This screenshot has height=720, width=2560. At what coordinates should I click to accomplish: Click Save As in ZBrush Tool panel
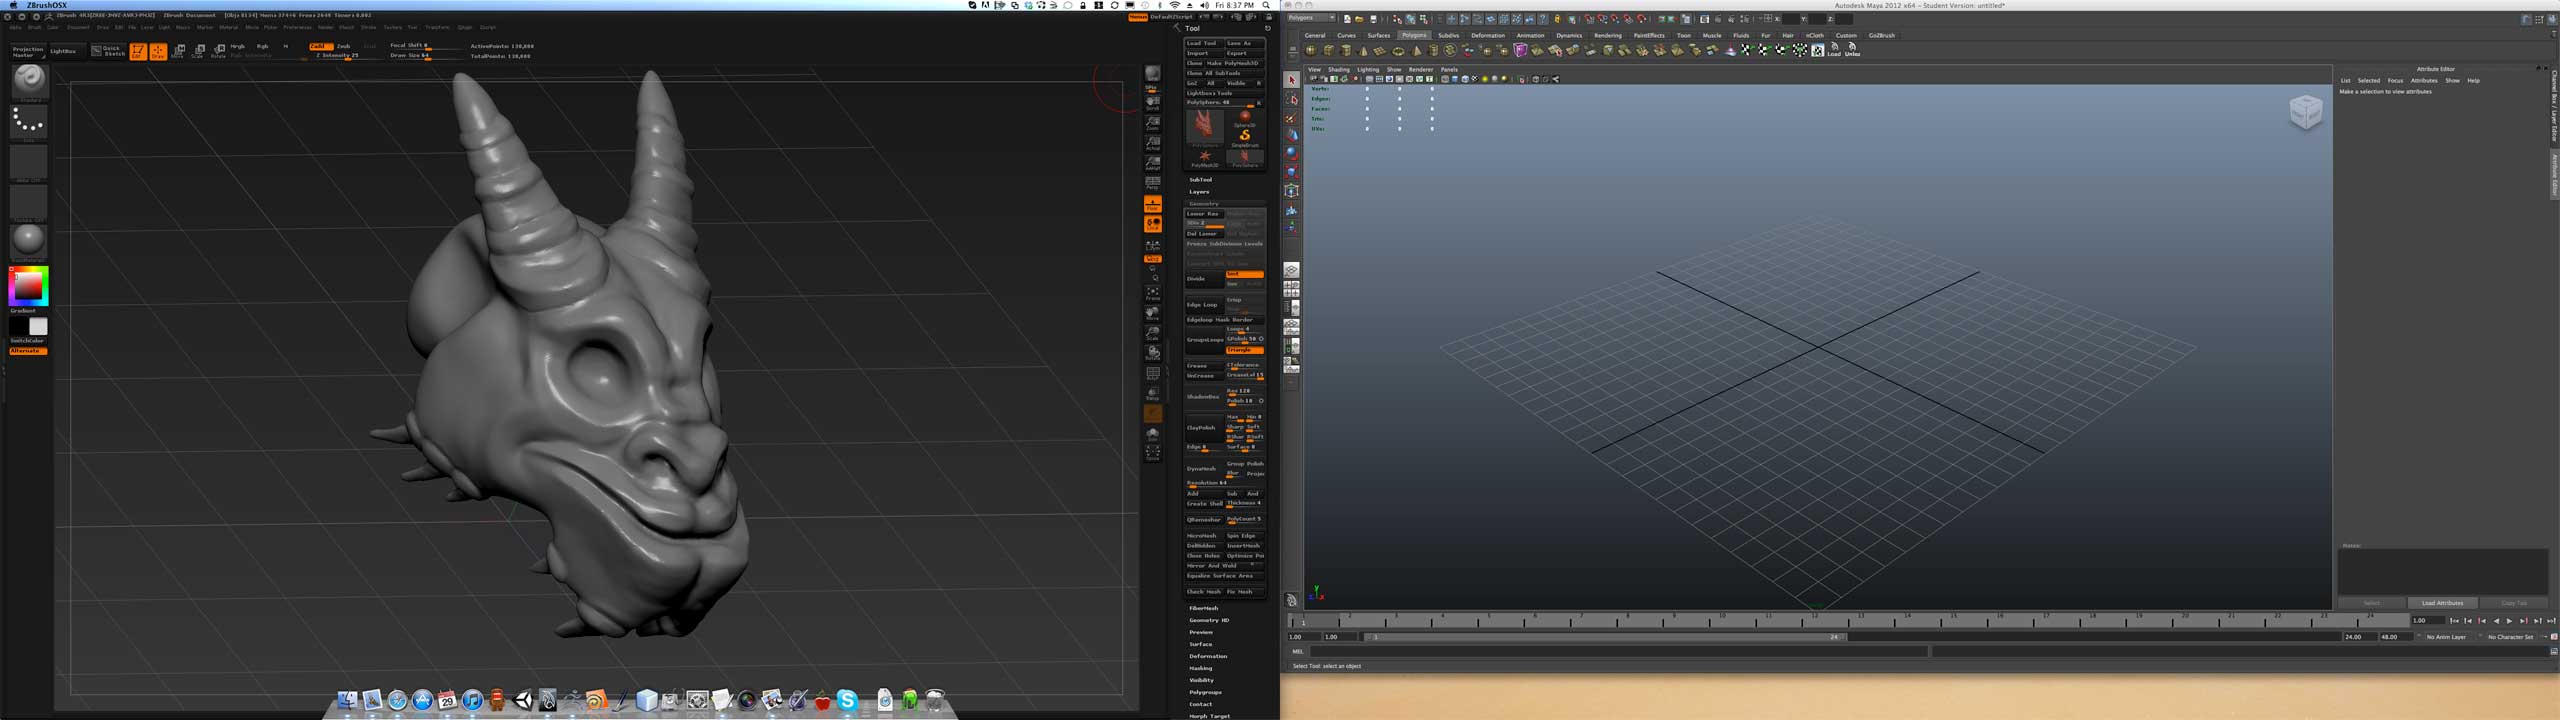pos(1244,43)
